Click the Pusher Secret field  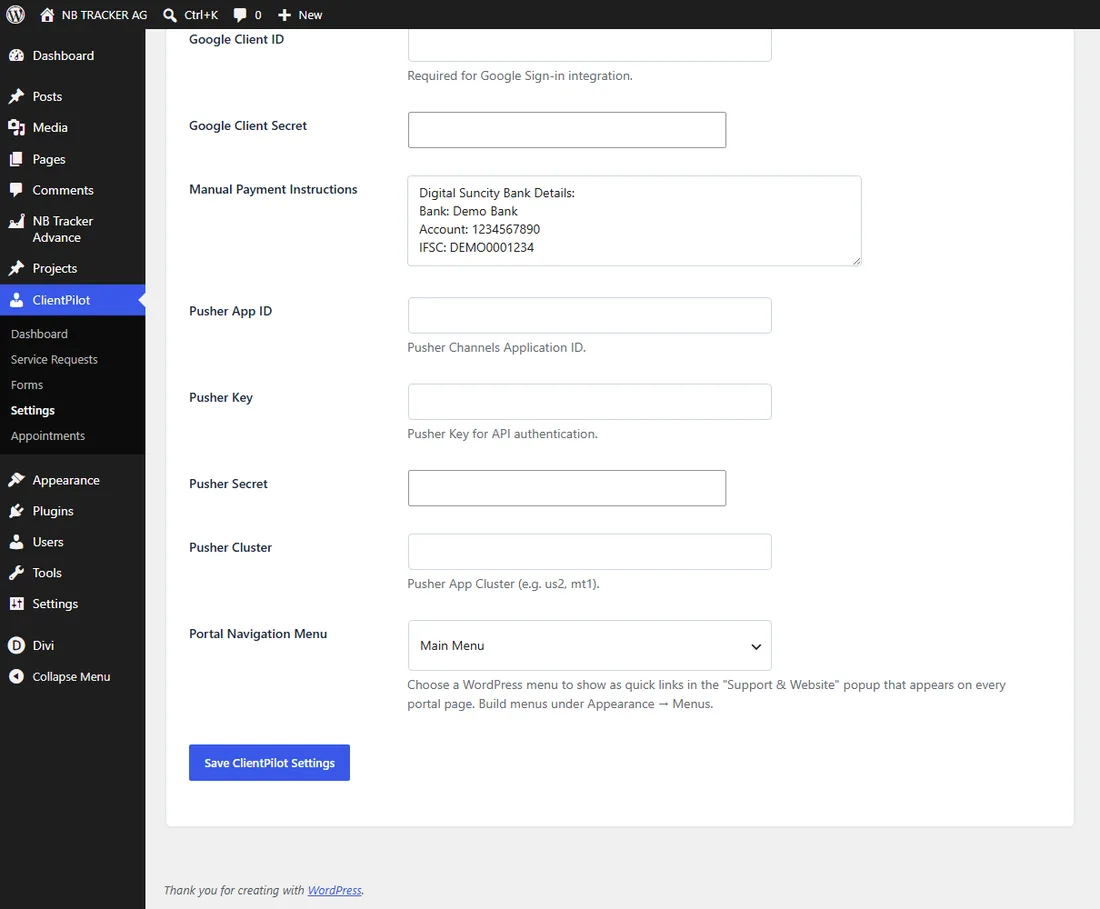pyautogui.click(x=567, y=488)
